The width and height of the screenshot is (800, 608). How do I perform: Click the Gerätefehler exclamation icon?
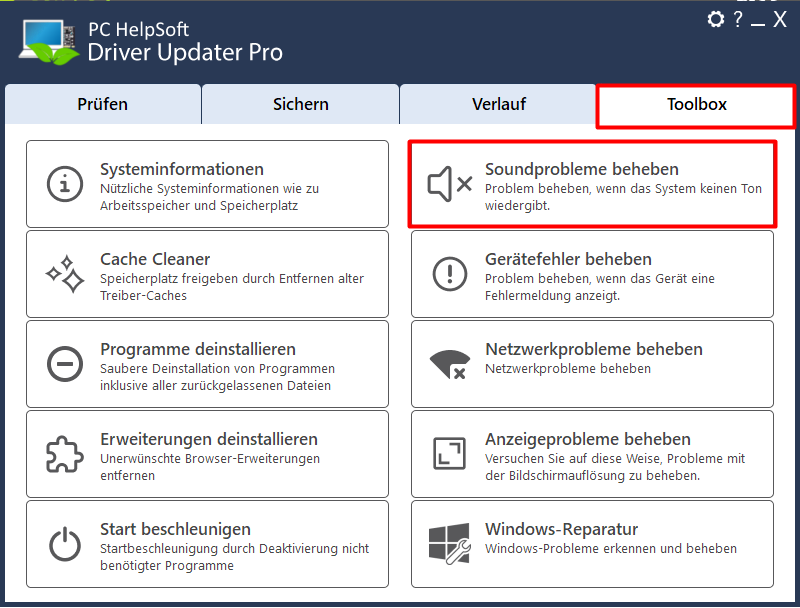[x=449, y=274]
